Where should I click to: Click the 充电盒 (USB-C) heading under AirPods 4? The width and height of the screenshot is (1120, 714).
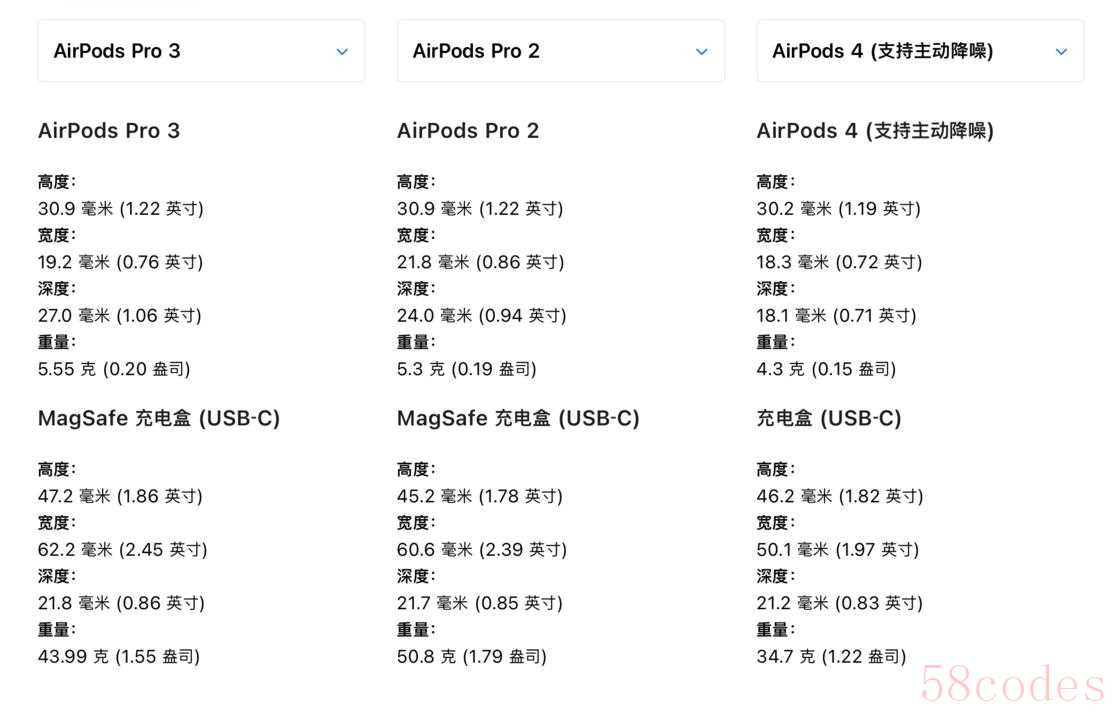coord(829,419)
